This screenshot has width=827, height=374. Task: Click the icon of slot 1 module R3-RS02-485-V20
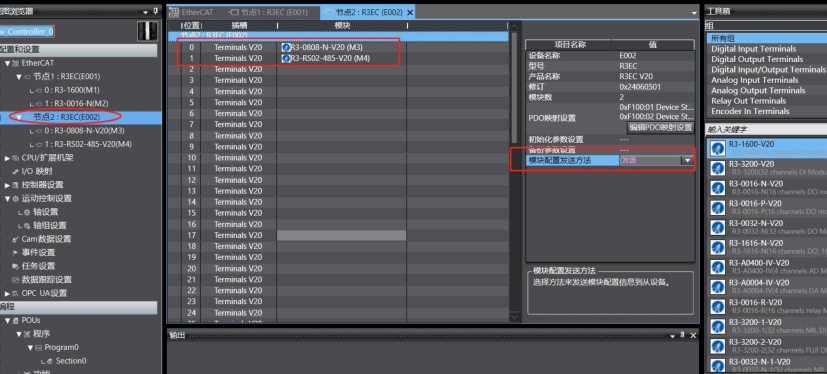286,58
